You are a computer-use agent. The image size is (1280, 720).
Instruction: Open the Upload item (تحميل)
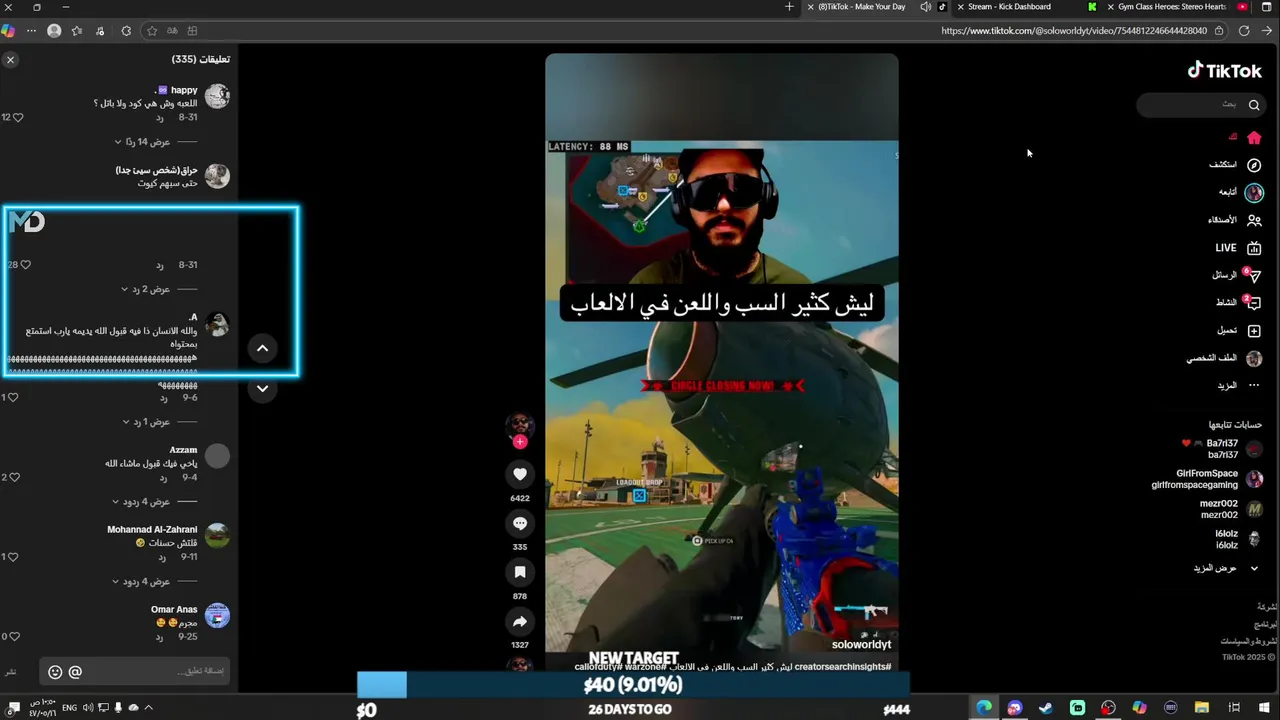pyautogui.click(x=1239, y=330)
